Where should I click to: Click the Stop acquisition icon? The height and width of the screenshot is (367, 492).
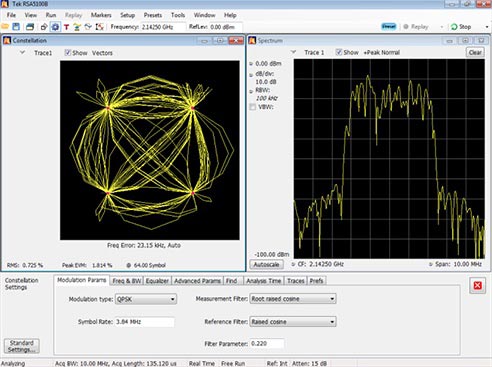(x=454, y=27)
